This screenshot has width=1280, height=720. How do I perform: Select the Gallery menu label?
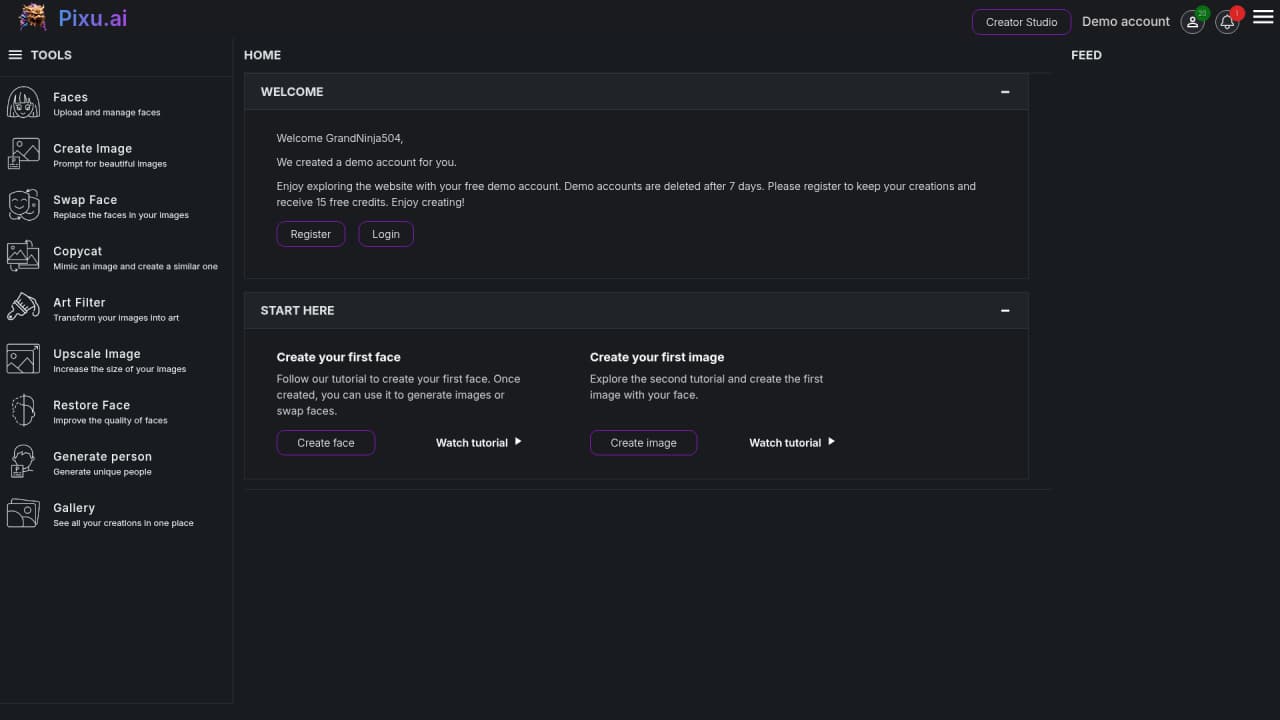tap(74, 508)
